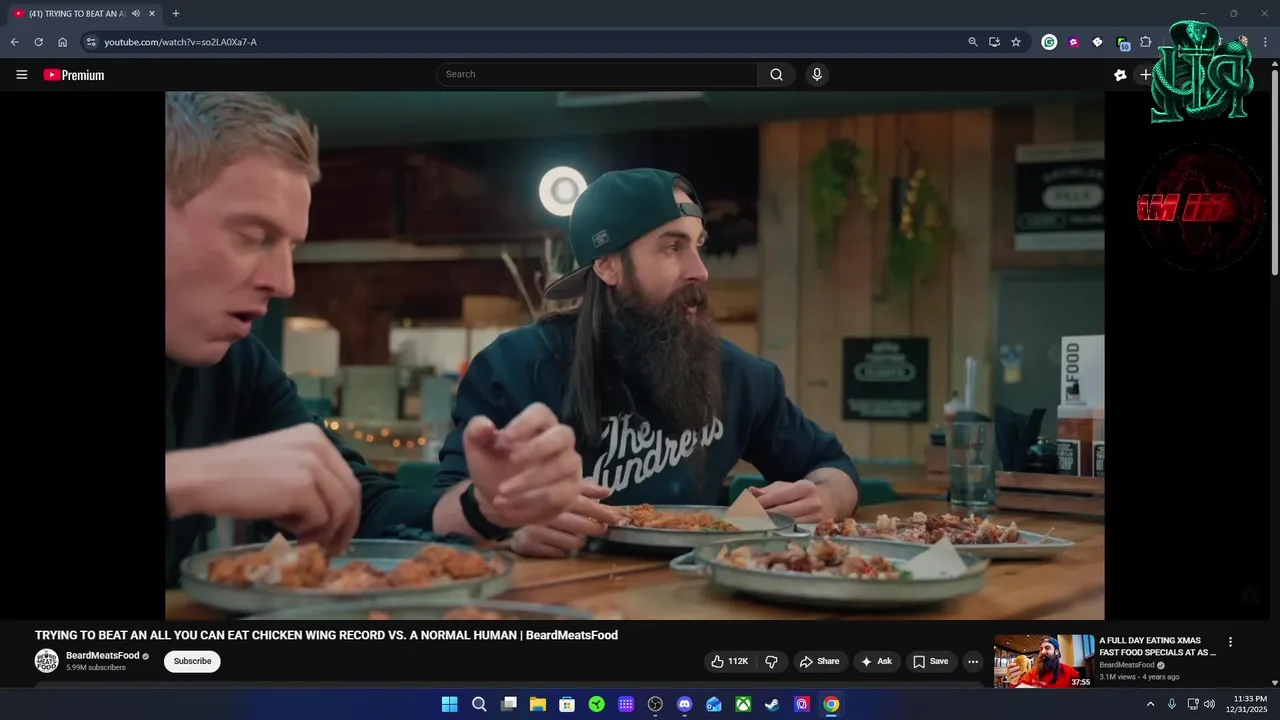Save the video to a playlist
1280x720 pixels.
(x=930, y=662)
